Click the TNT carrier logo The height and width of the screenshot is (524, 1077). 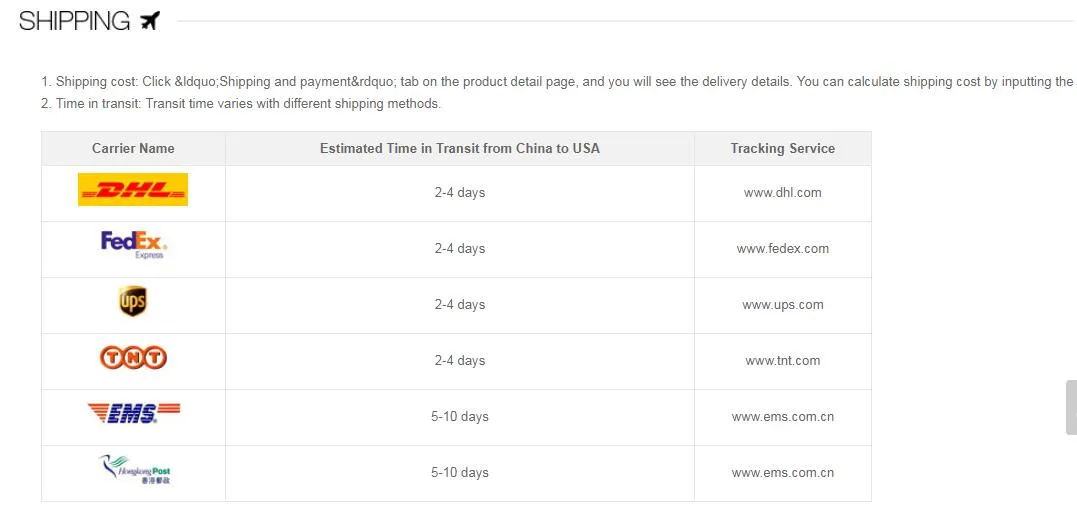pos(133,358)
